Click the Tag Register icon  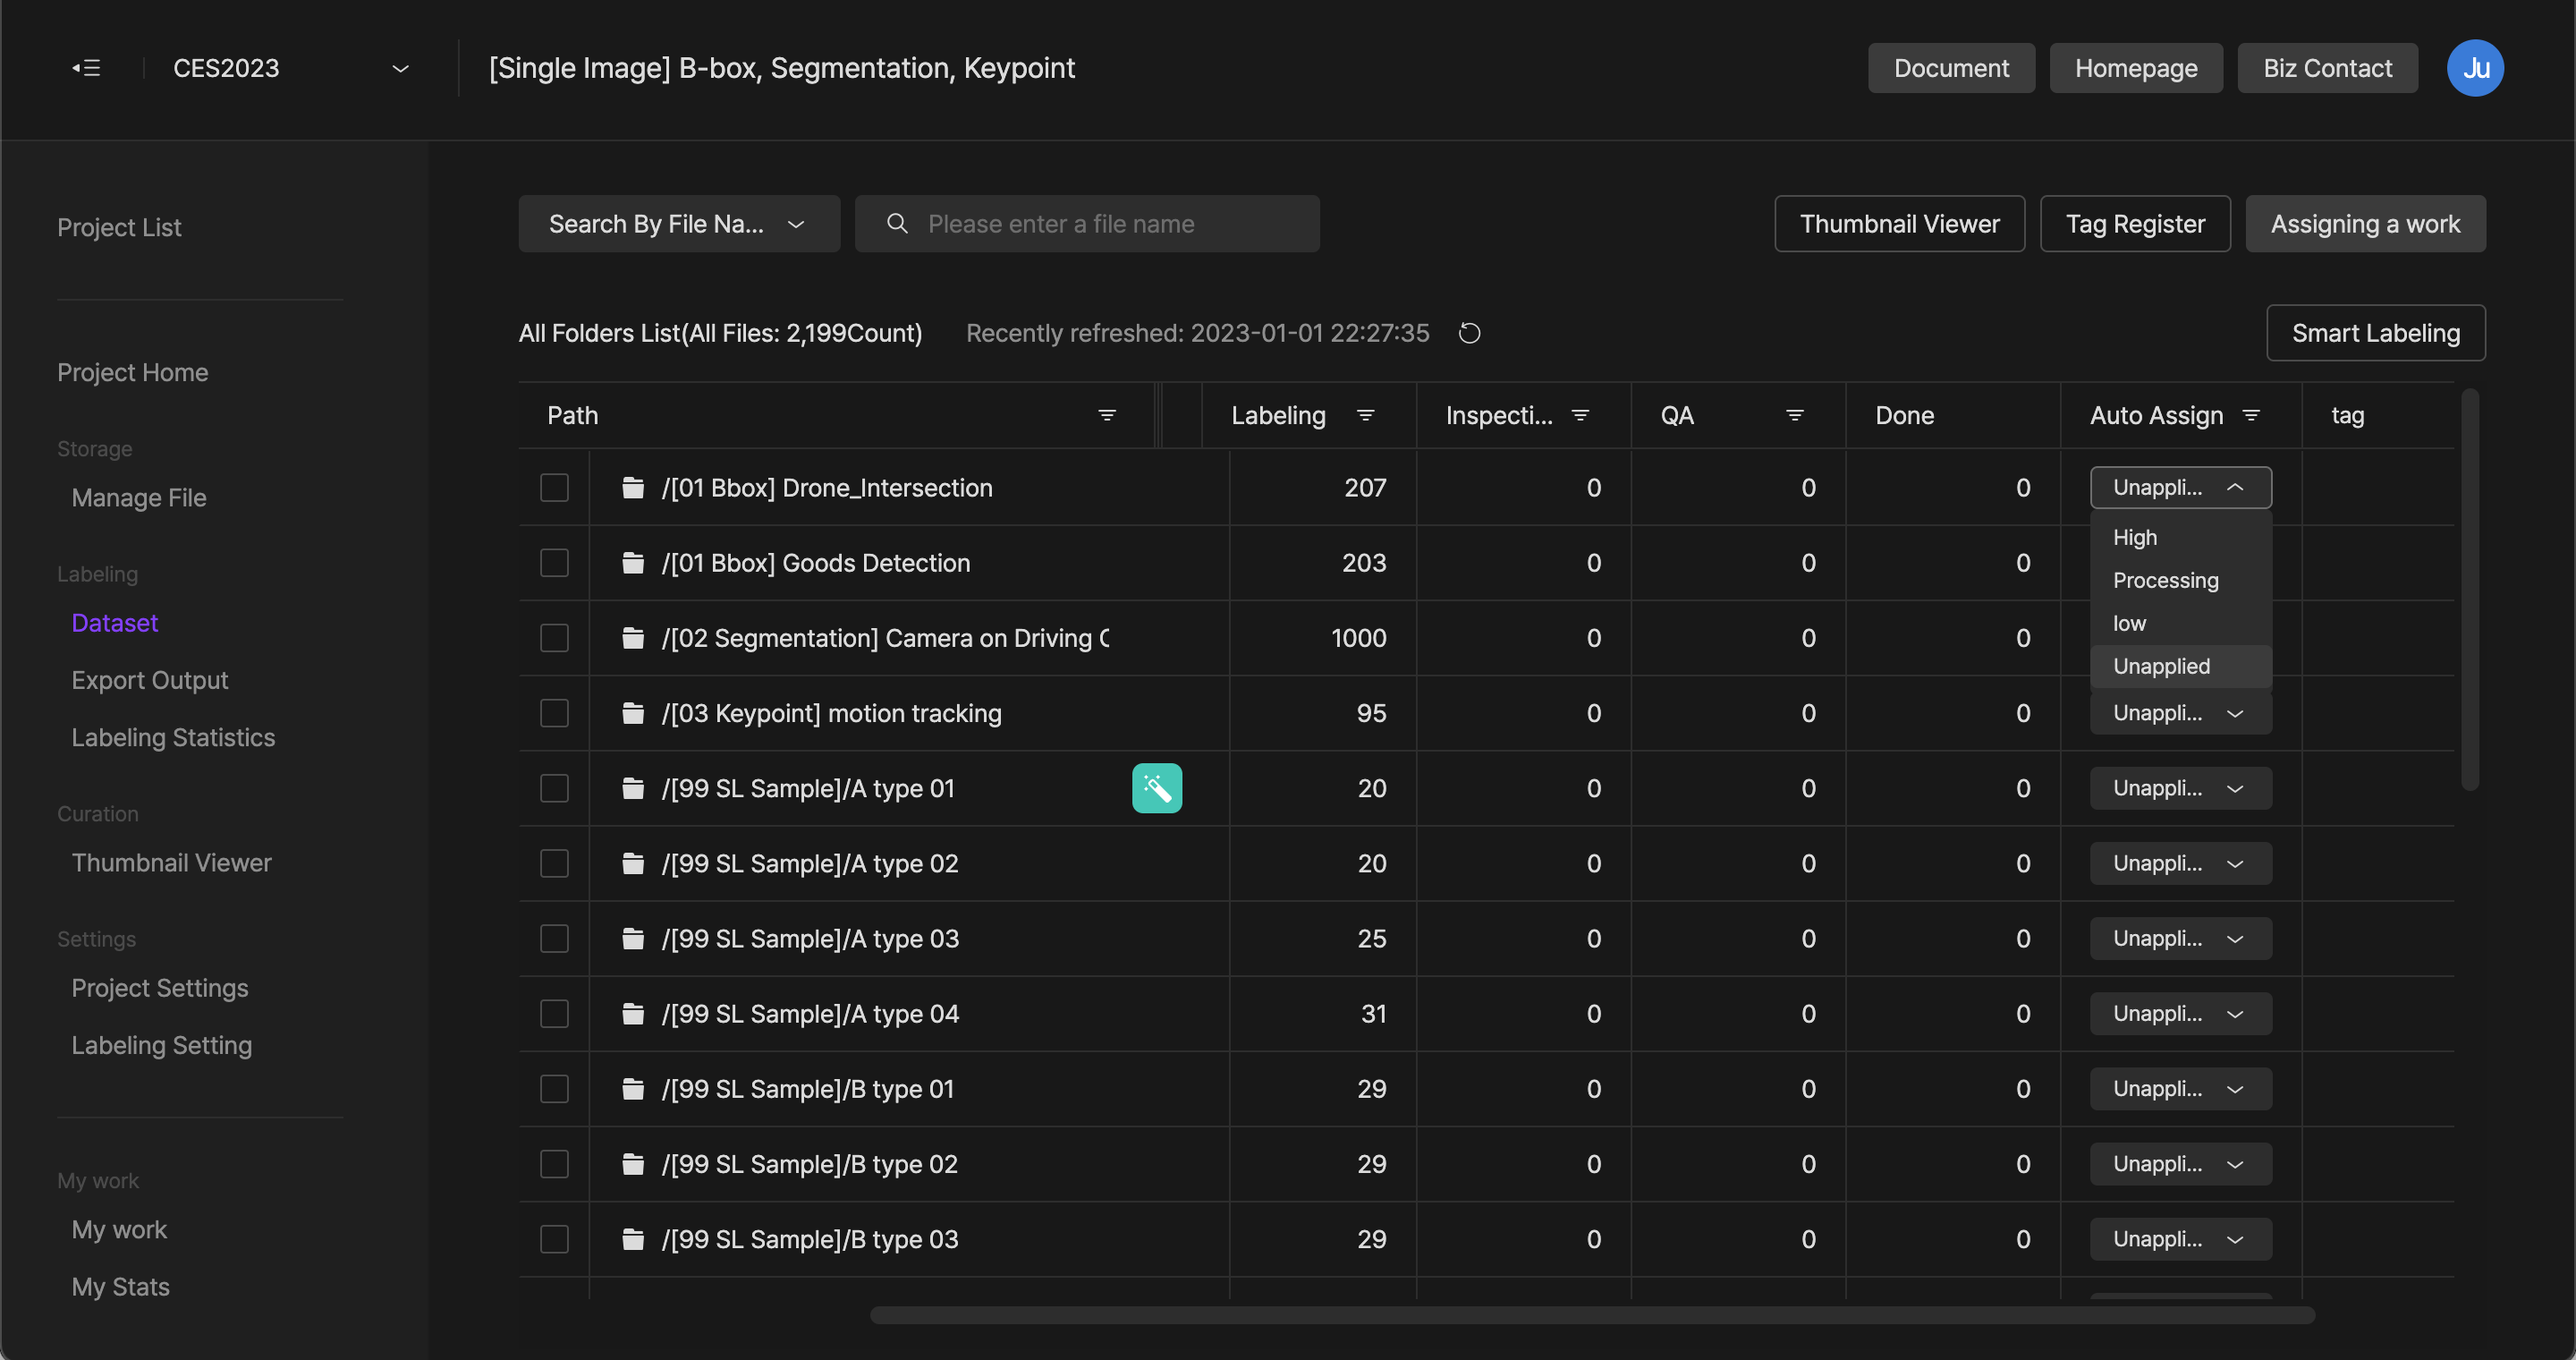[x=2135, y=224]
